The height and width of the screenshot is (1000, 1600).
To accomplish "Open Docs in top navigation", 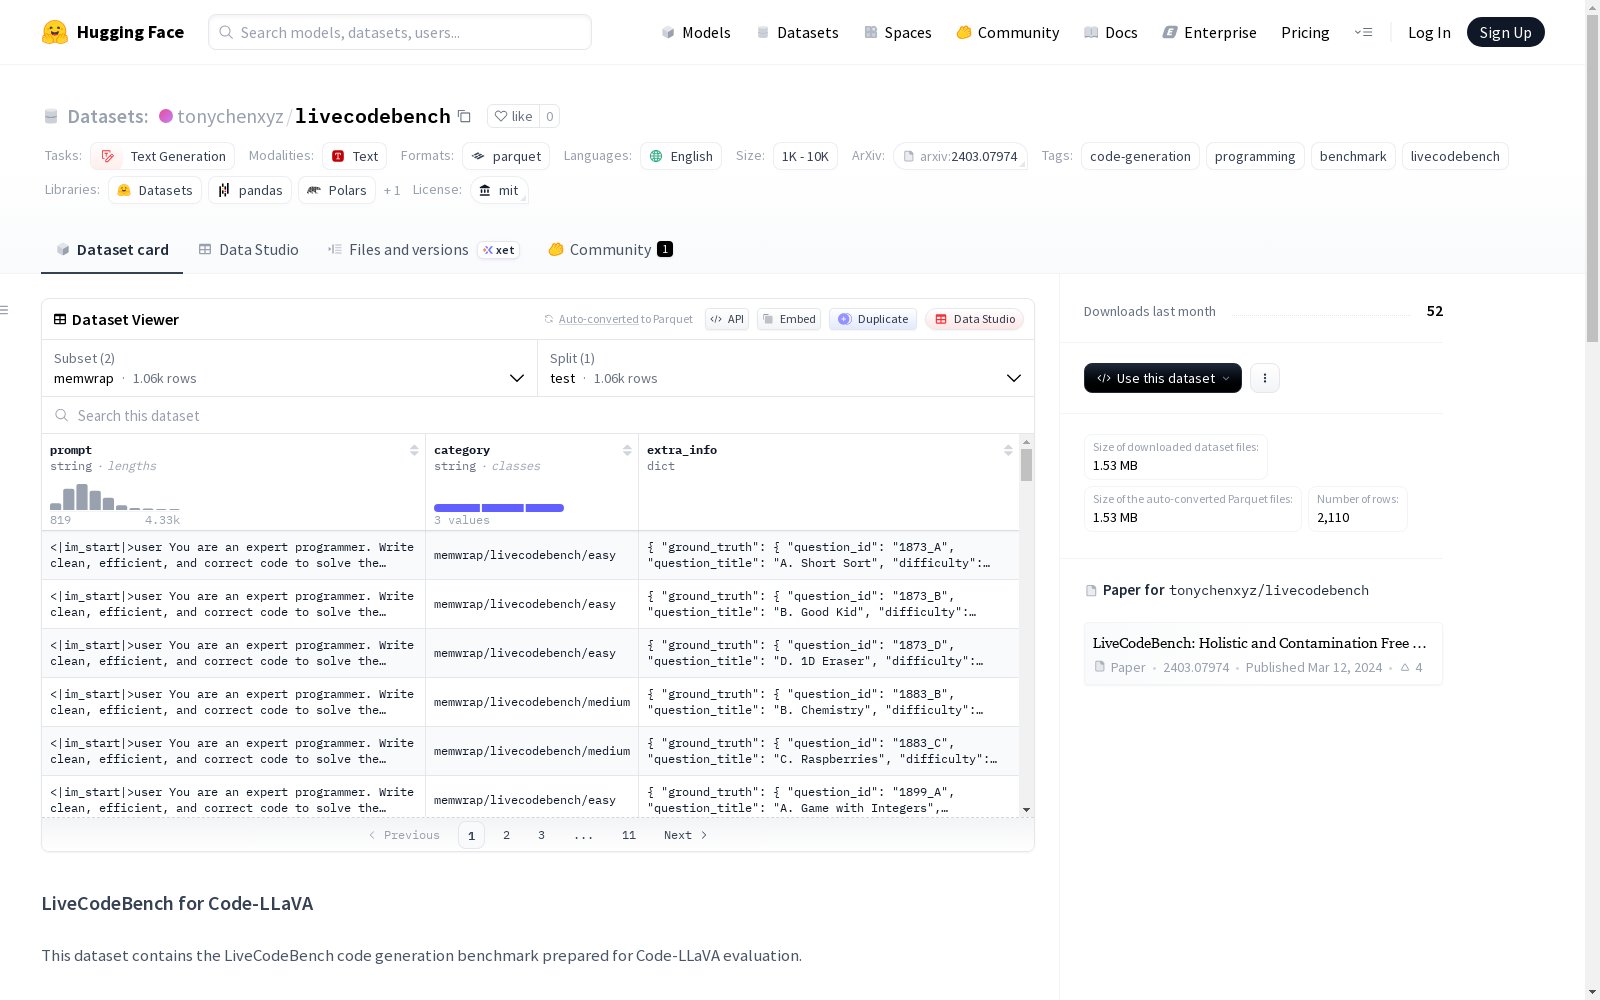I will [1111, 32].
